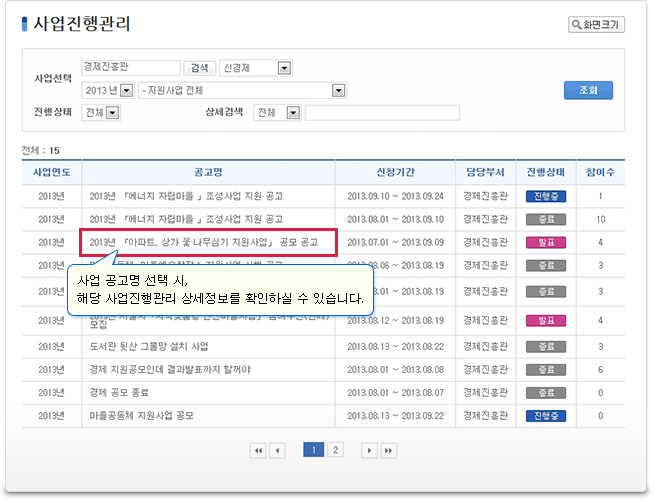Go to next page arrow

click(x=369, y=451)
